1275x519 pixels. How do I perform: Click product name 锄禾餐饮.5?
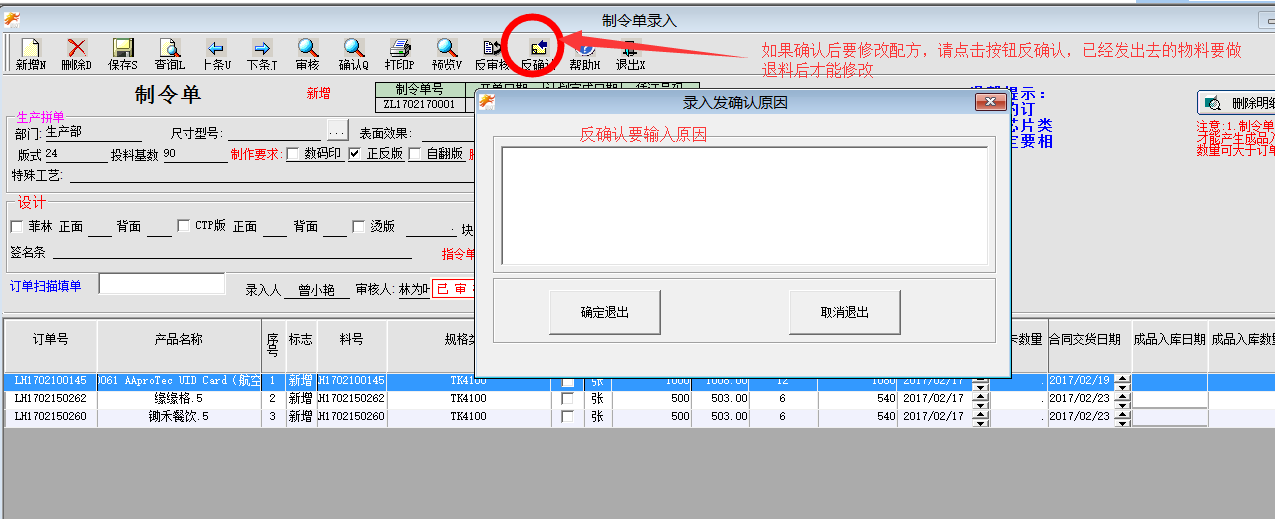tap(180, 416)
